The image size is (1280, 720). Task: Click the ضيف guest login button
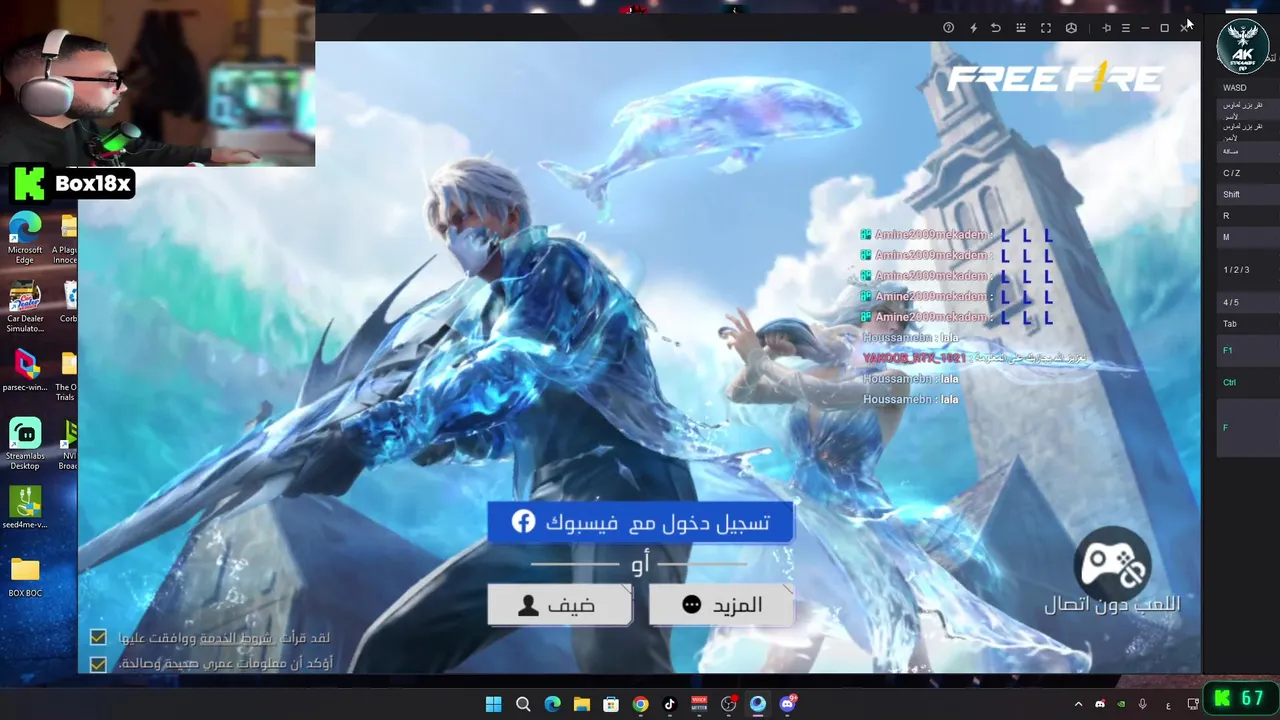(x=559, y=605)
